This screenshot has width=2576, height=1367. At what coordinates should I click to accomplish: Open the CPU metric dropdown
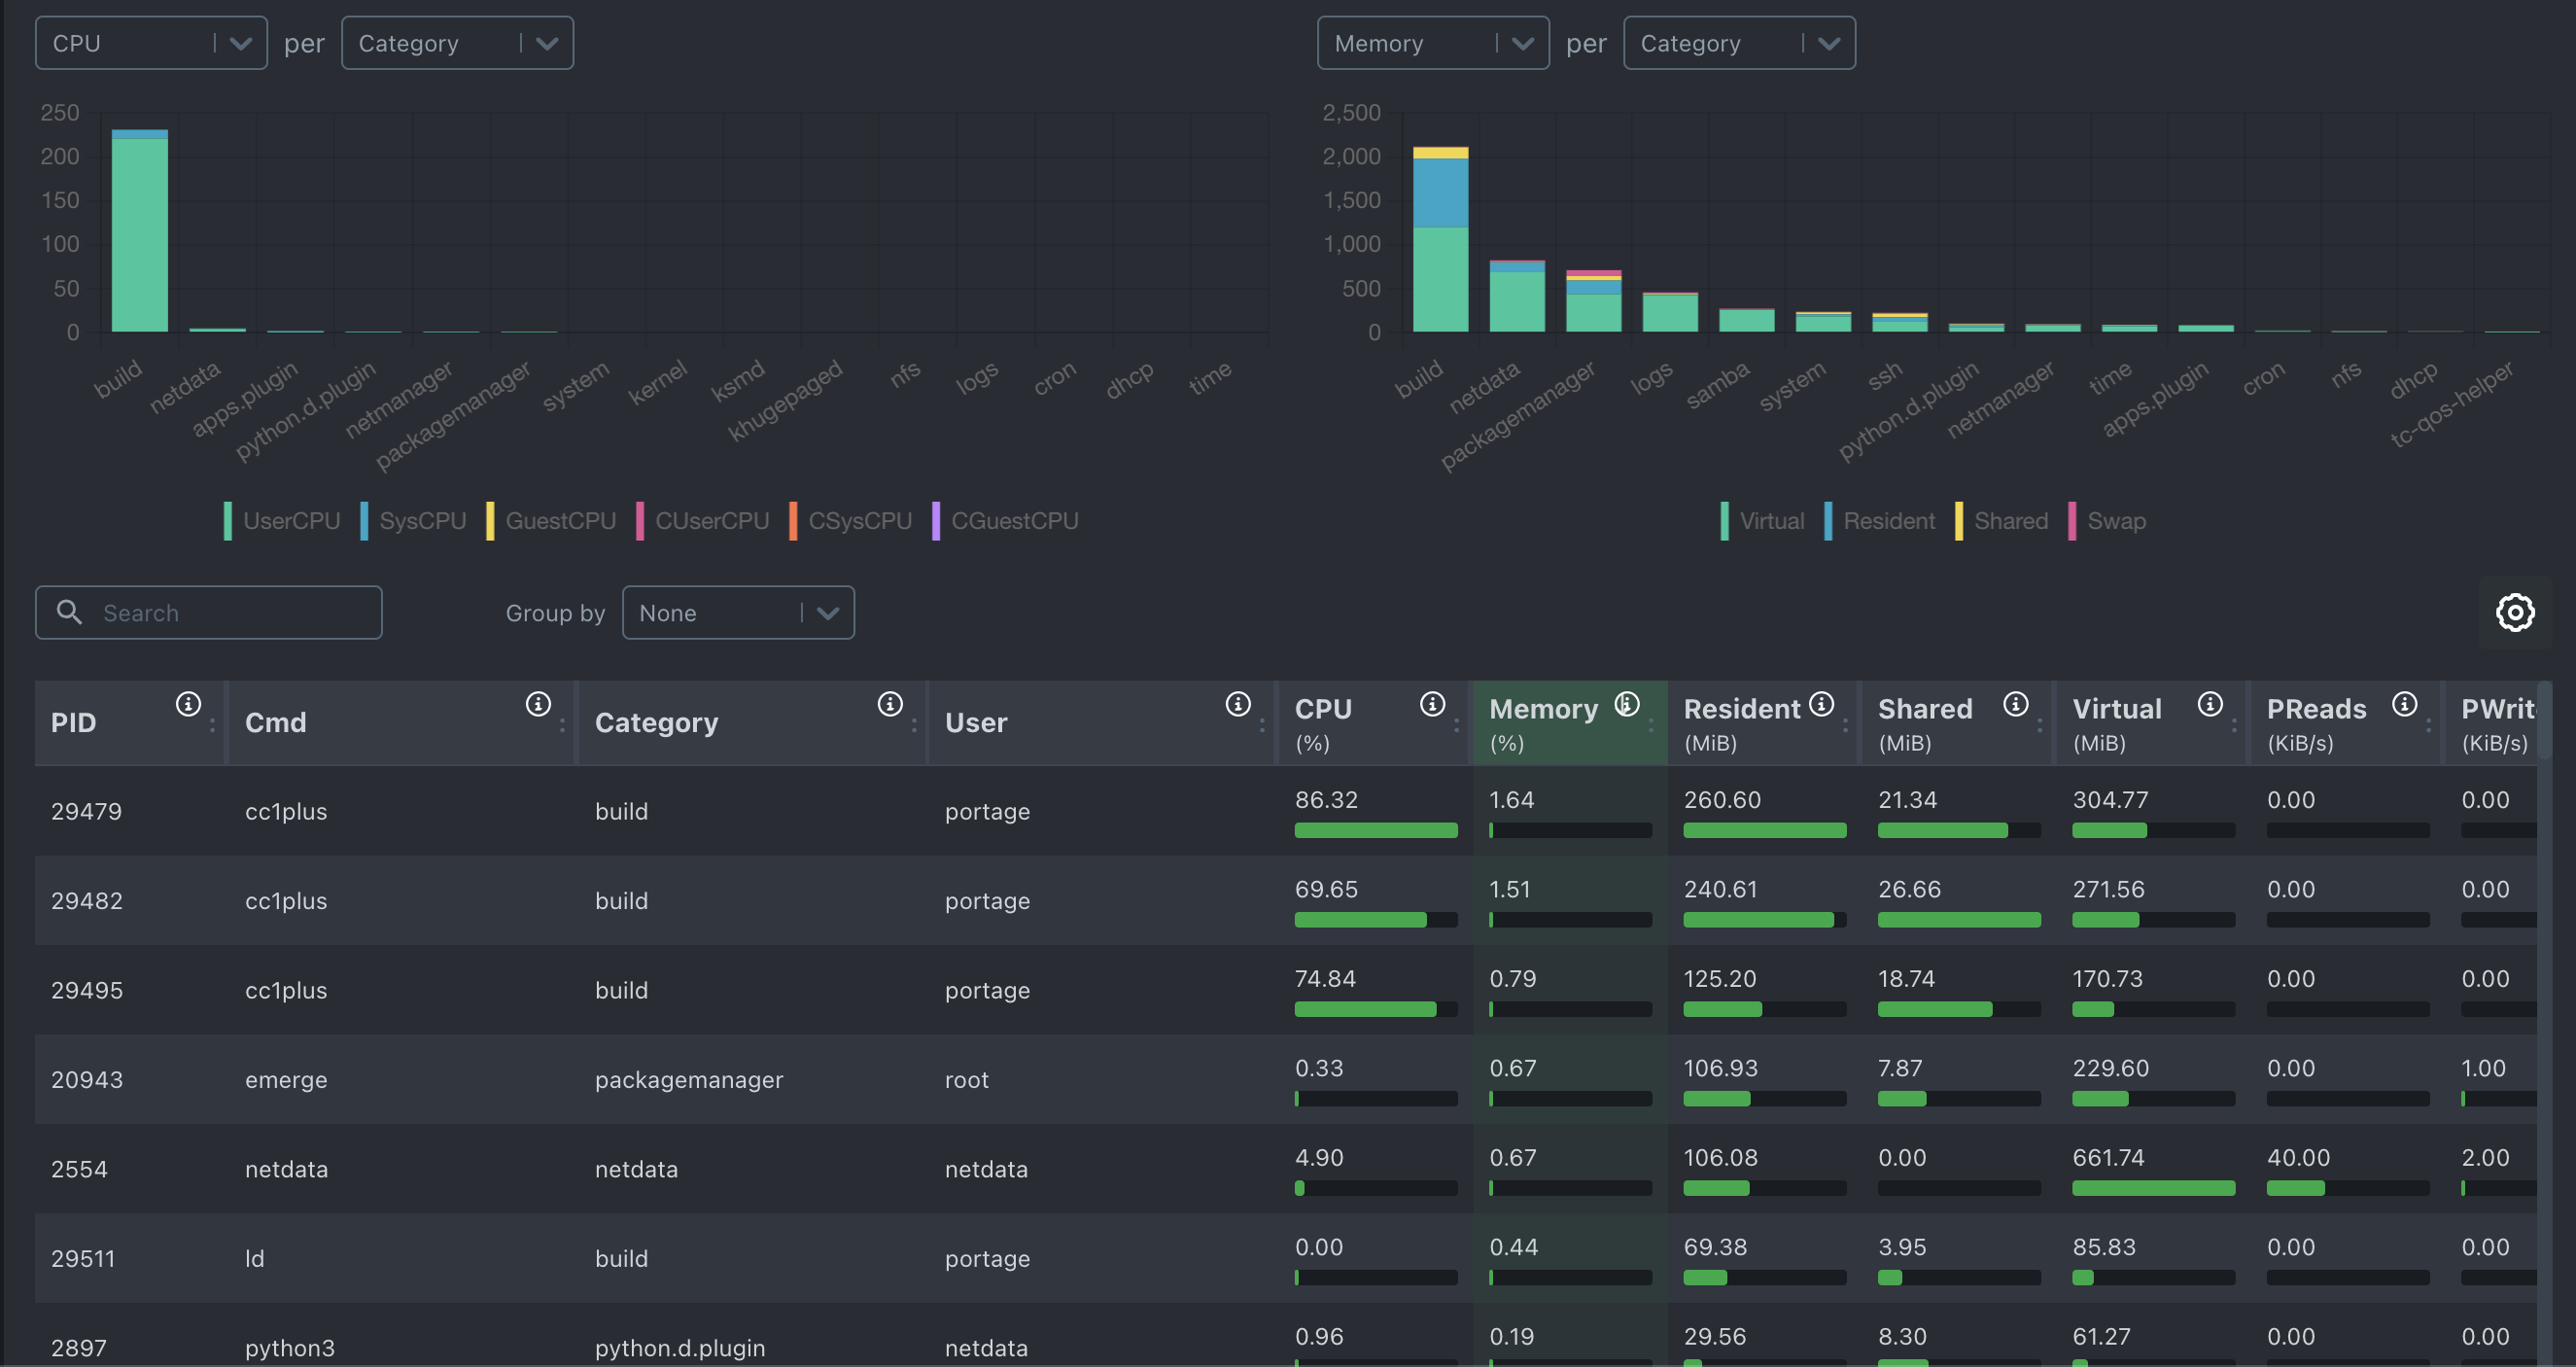pyautogui.click(x=151, y=43)
